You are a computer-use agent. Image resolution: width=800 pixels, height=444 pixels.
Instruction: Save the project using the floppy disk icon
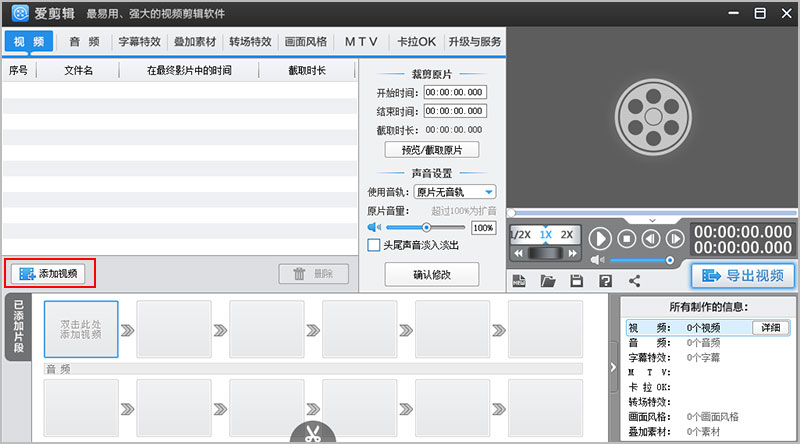click(x=576, y=281)
